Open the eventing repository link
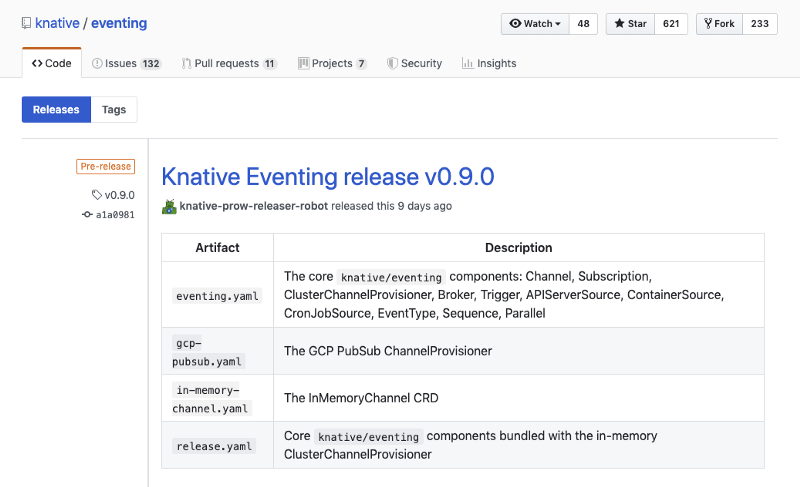Viewport: 800px width, 487px height. (119, 23)
